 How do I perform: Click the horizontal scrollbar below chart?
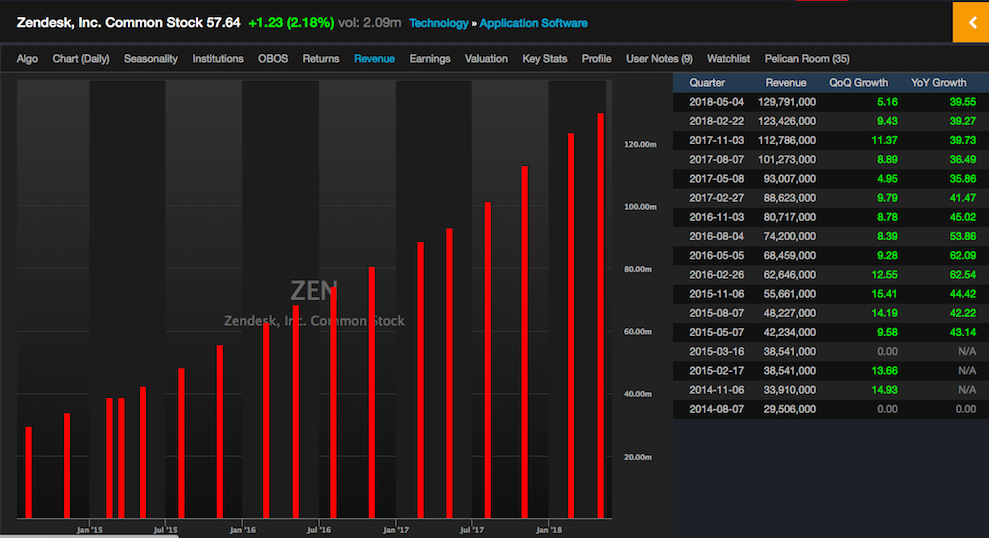point(89,536)
